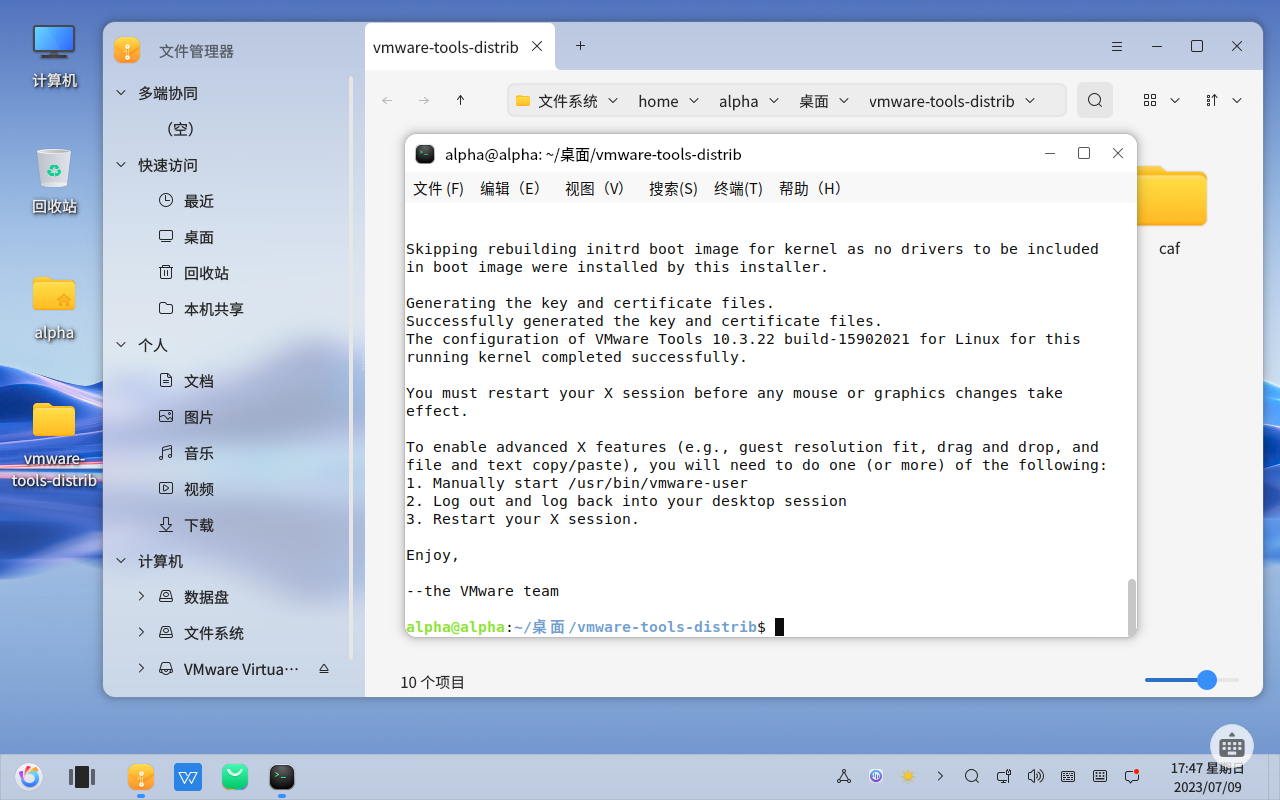
Task: Collapse the 计算机 sidebar section
Action: click(121, 561)
